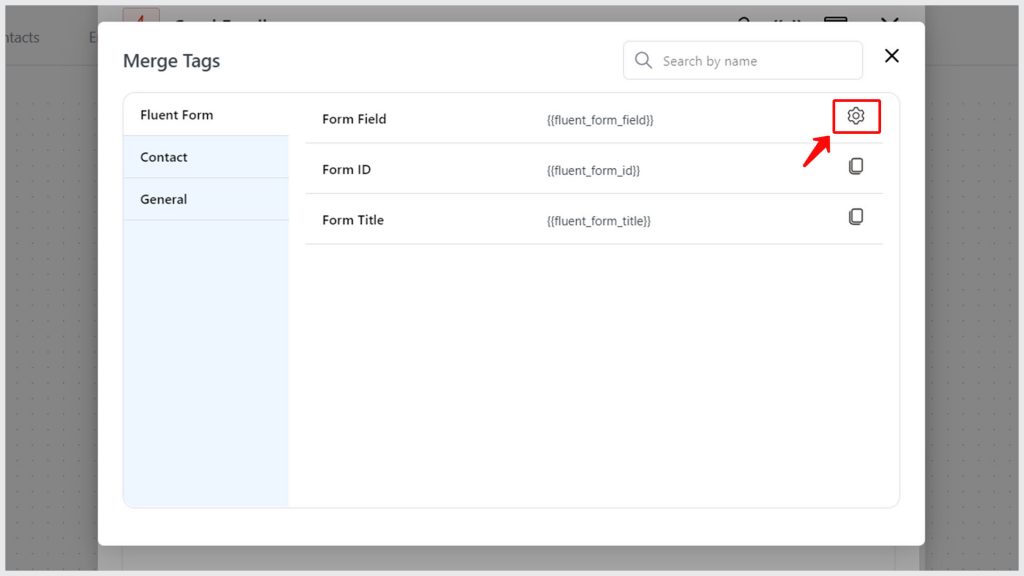
Task: Close the Merge Tags dialog
Action: 891,56
